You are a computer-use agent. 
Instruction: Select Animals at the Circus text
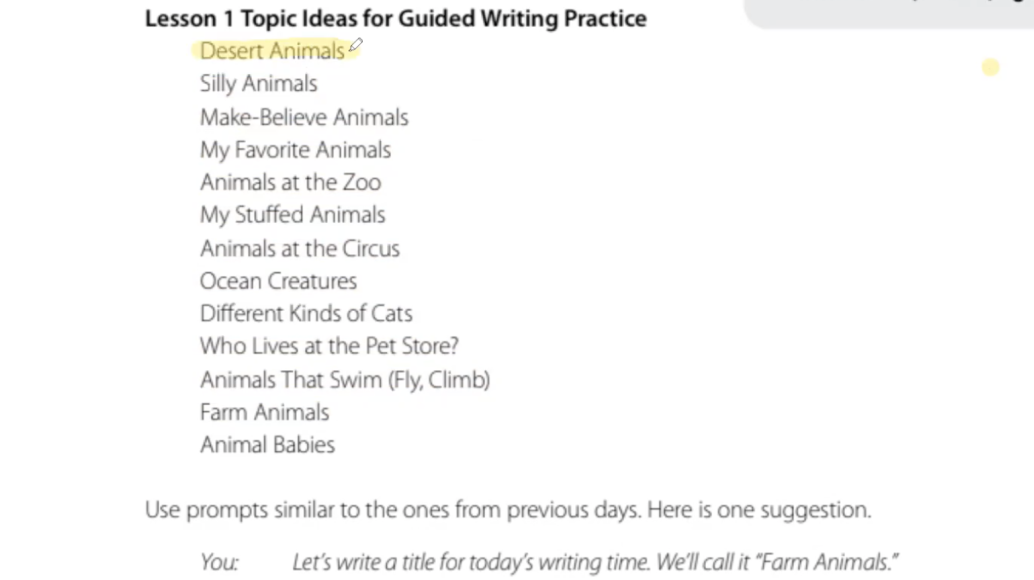click(300, 248)
